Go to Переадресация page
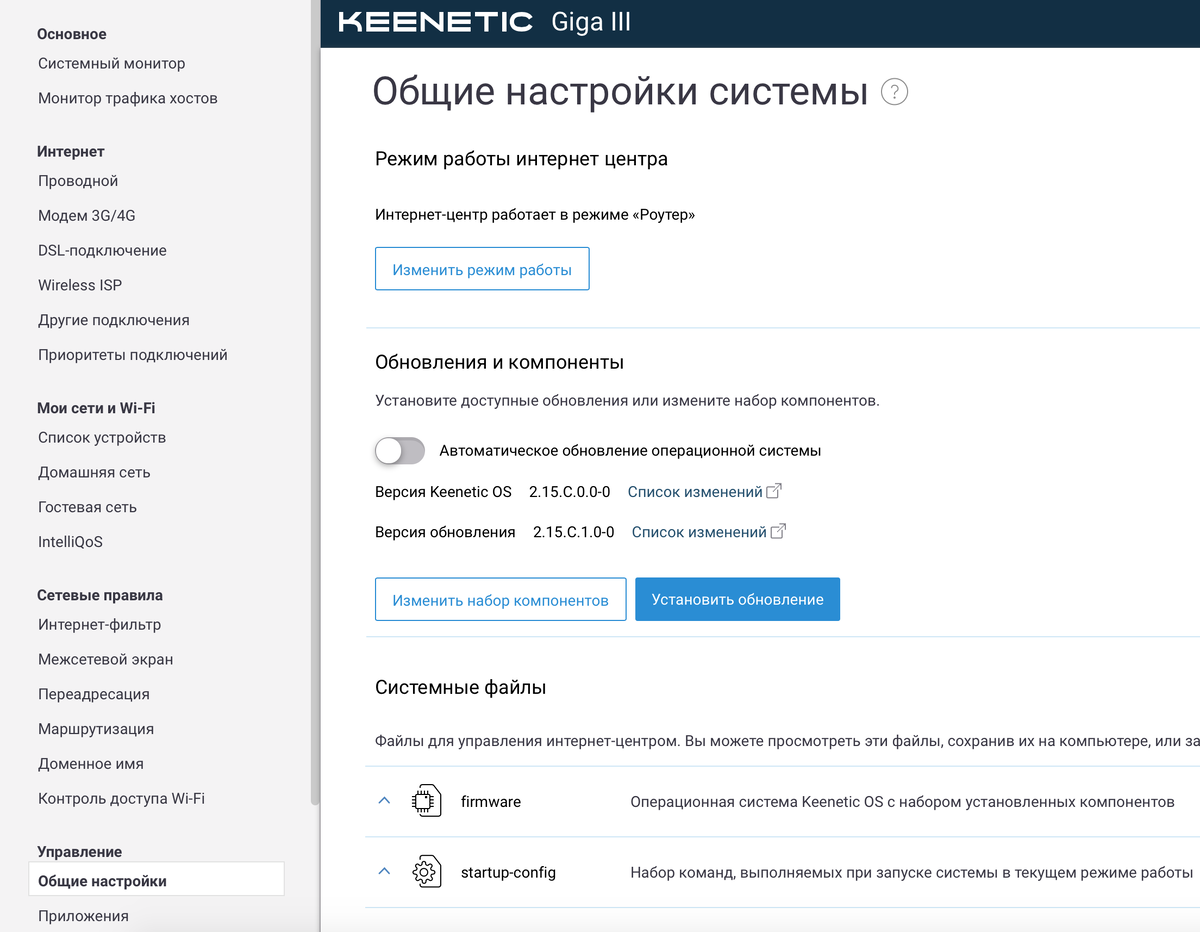The width and height of the screenshot is (1200, 932). tap(93, 694)
